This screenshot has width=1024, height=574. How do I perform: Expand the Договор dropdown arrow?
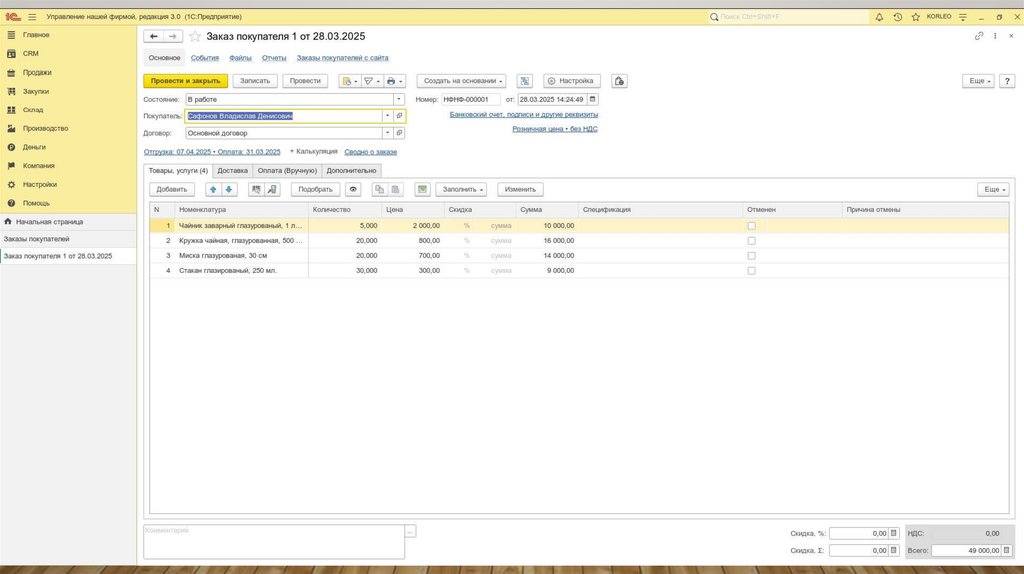click(x=387, y=133)
